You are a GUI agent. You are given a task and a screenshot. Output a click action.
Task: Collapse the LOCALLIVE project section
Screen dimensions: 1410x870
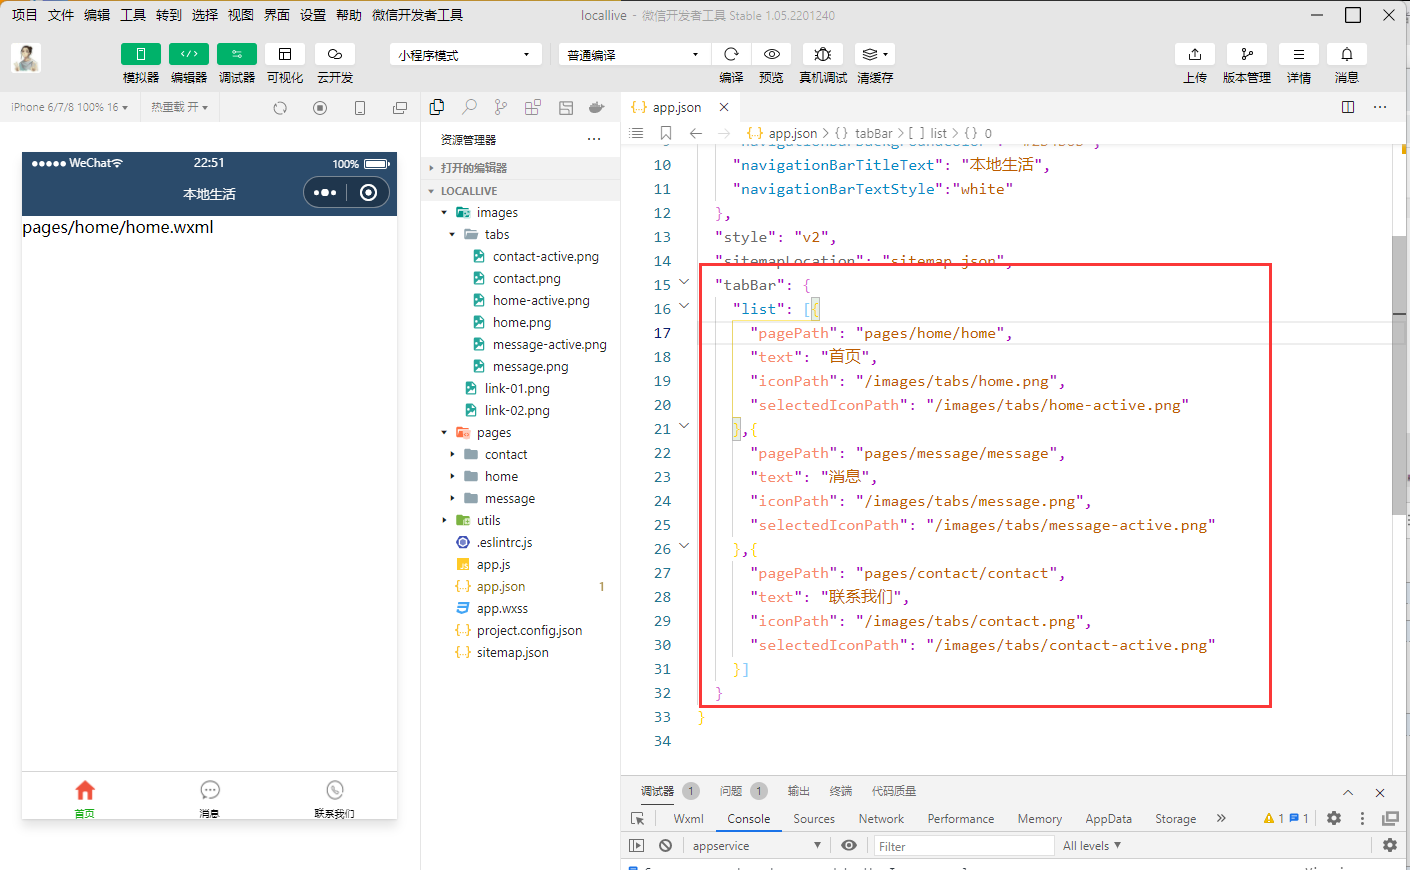click(x=520, y=191)
